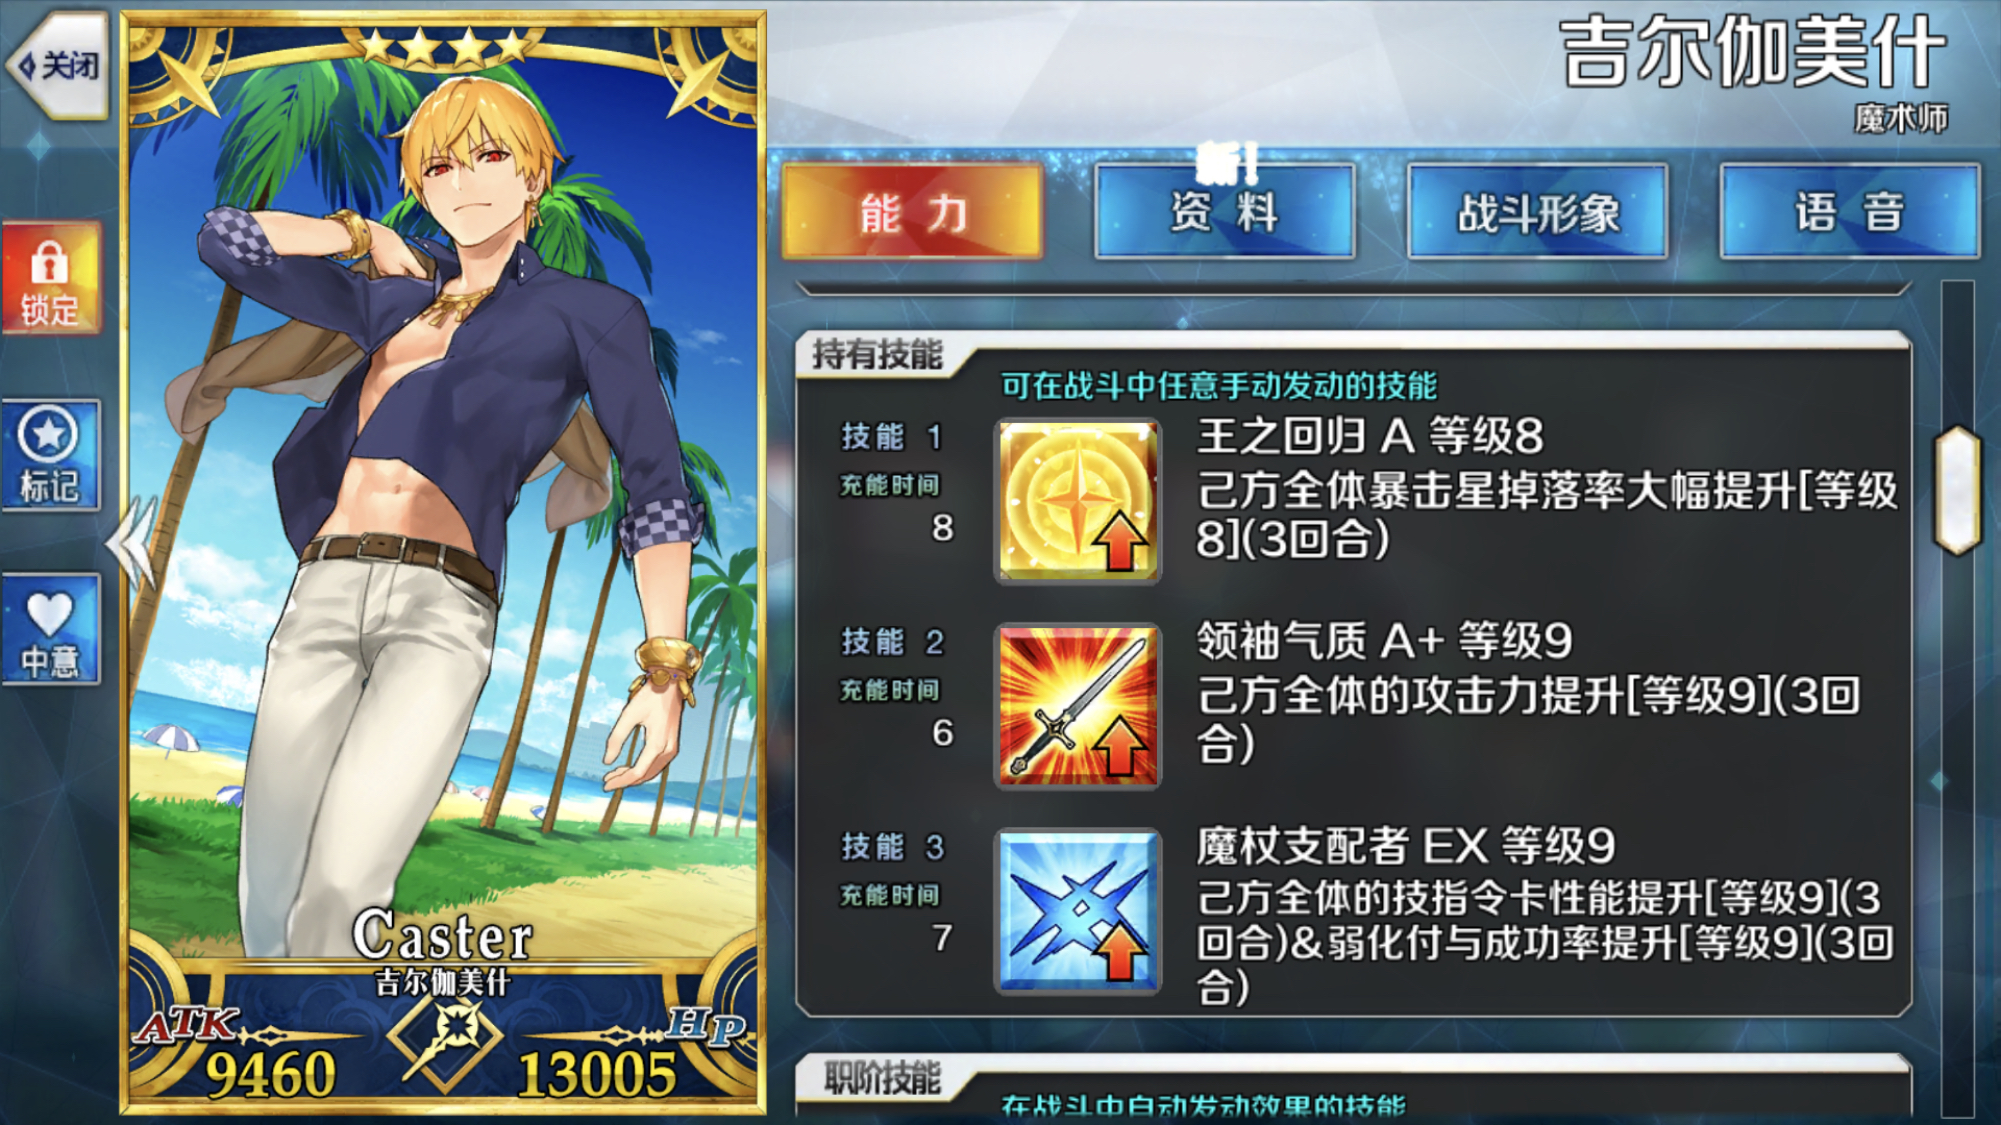Switch to the 资料 tab
Screen dimensions: 2001x1125
(x=1224, y=212)
